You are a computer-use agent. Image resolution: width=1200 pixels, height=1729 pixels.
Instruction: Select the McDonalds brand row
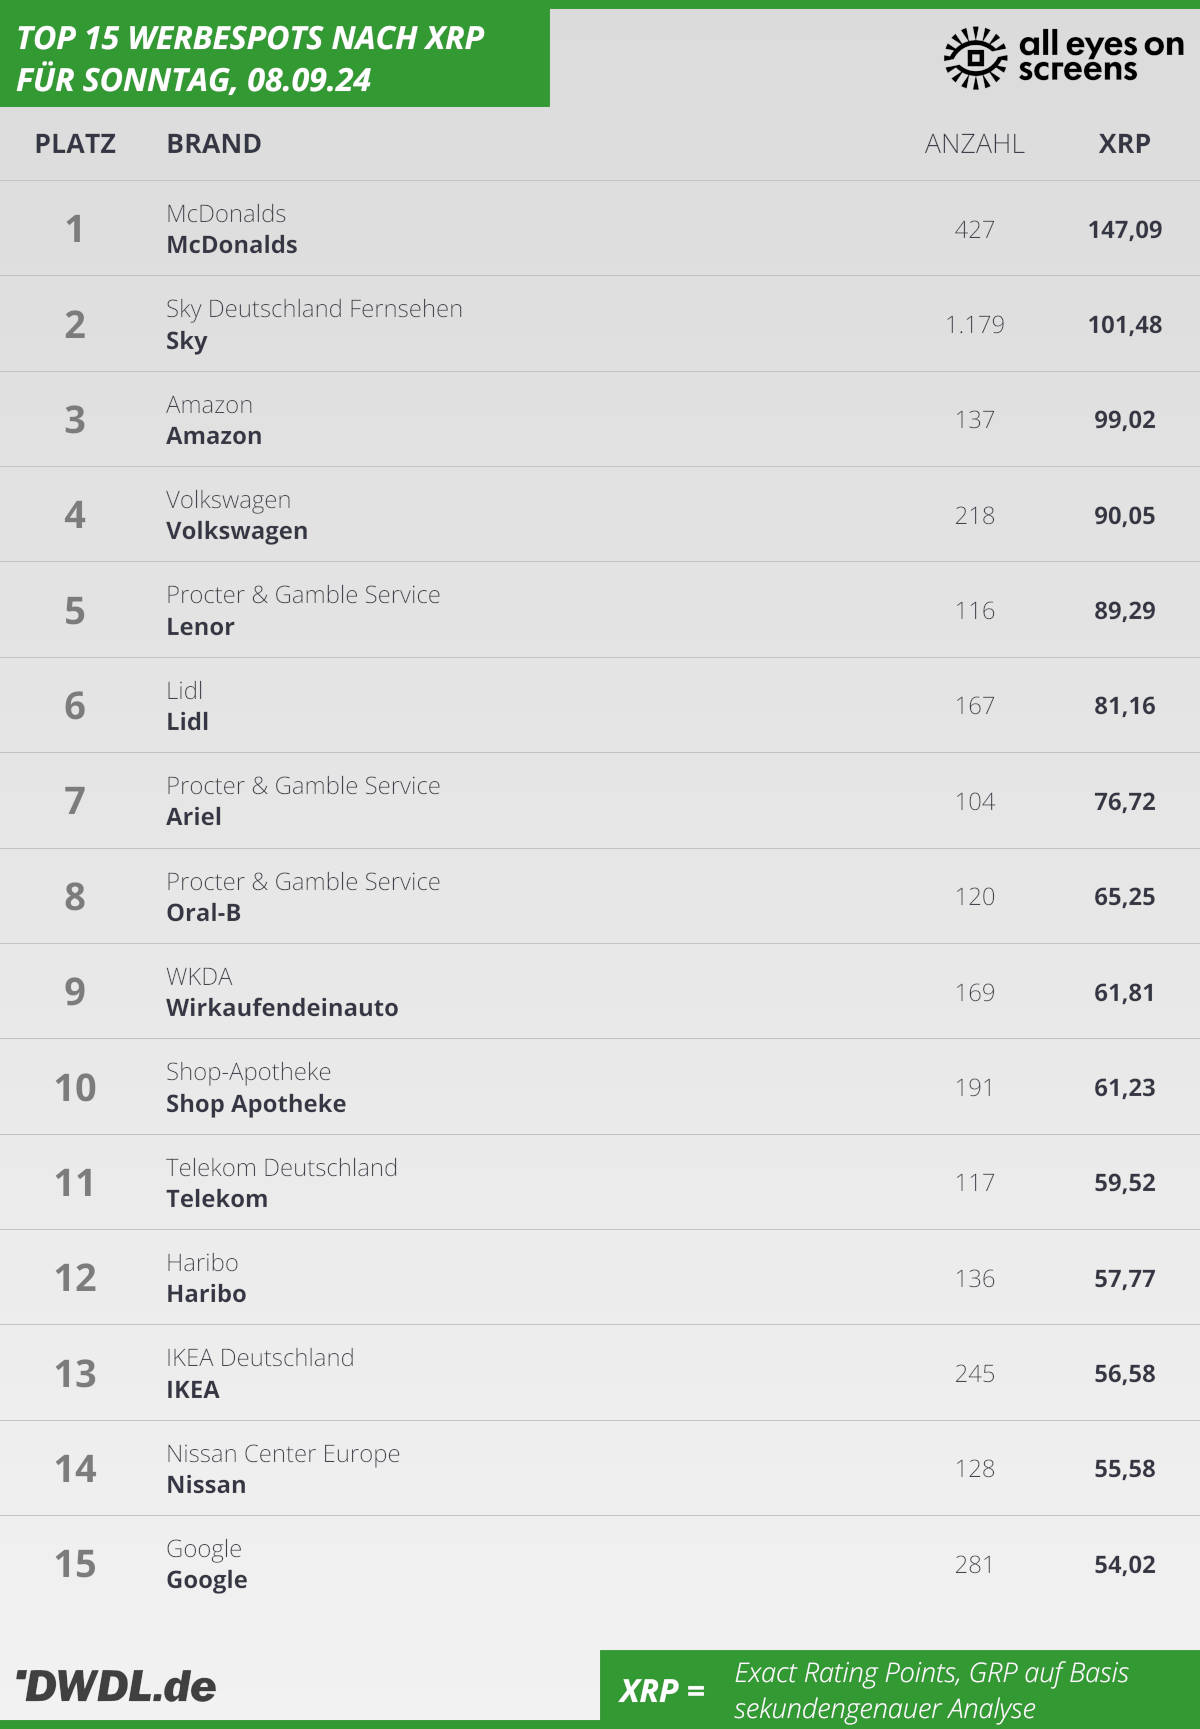pos(600,228)
